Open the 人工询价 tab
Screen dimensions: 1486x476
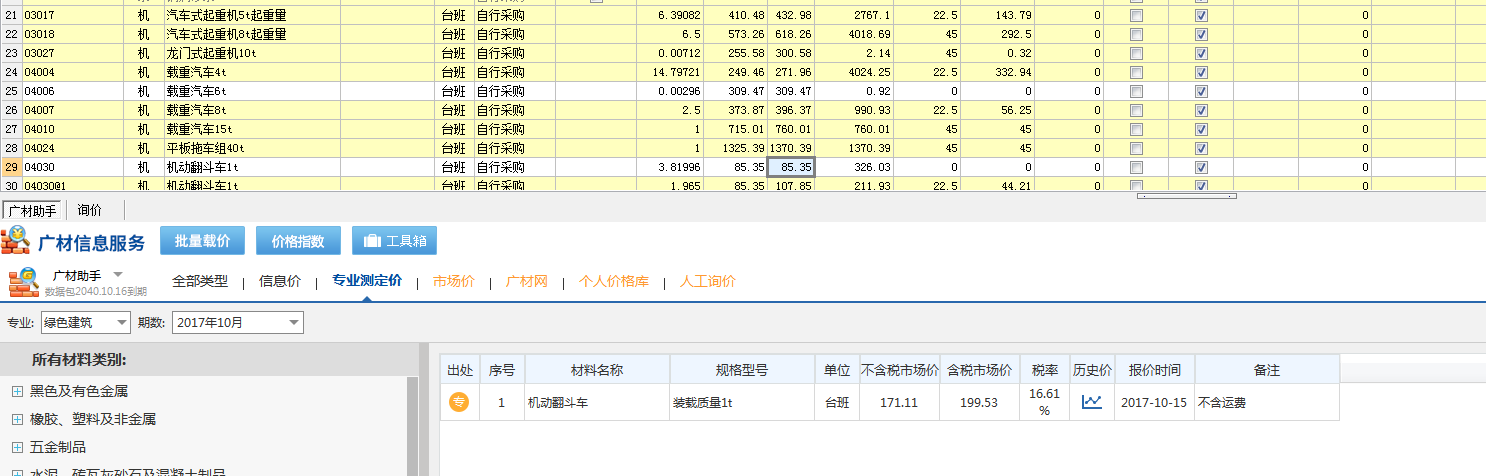[708, 281]
